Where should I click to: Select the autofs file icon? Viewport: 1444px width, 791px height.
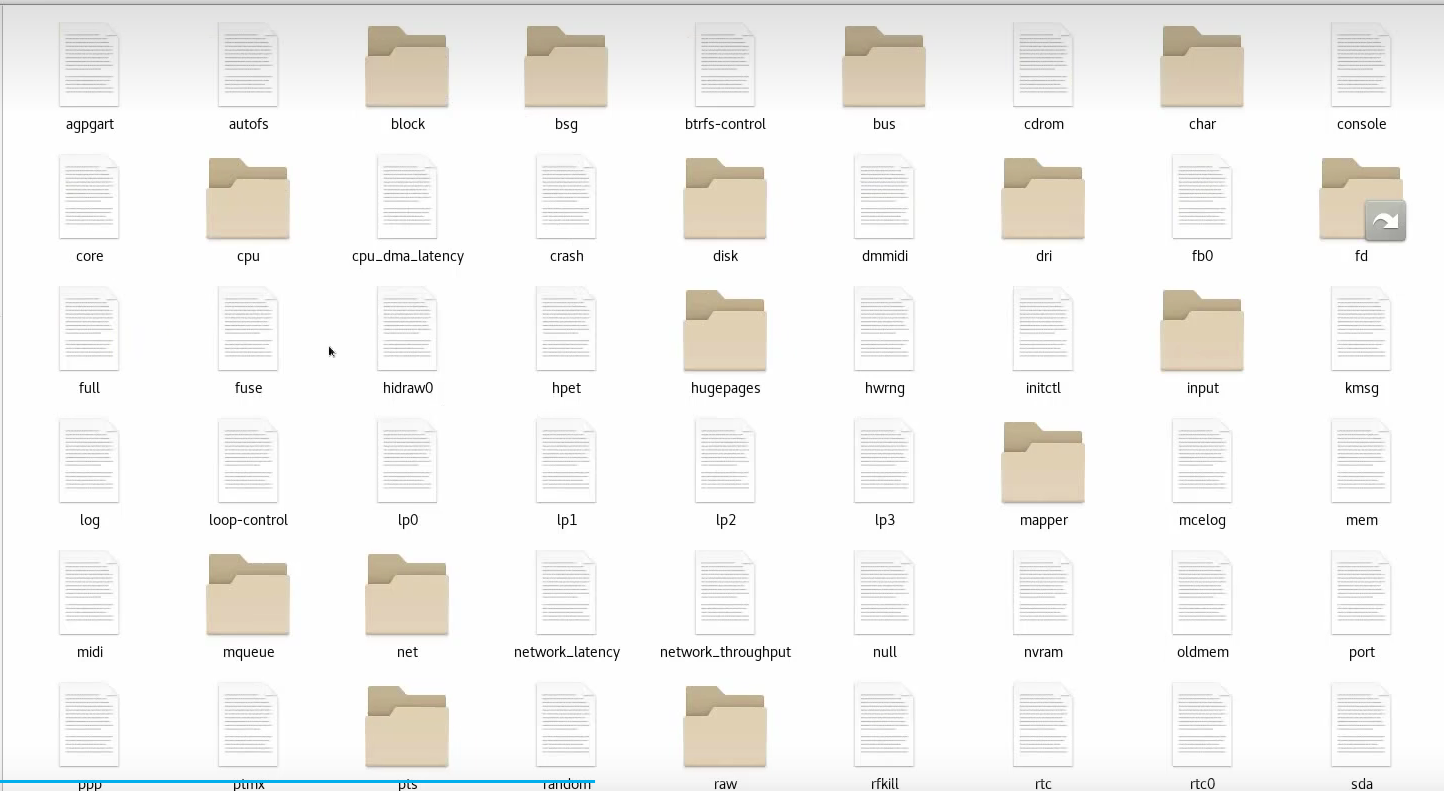[x=248, y=65]
